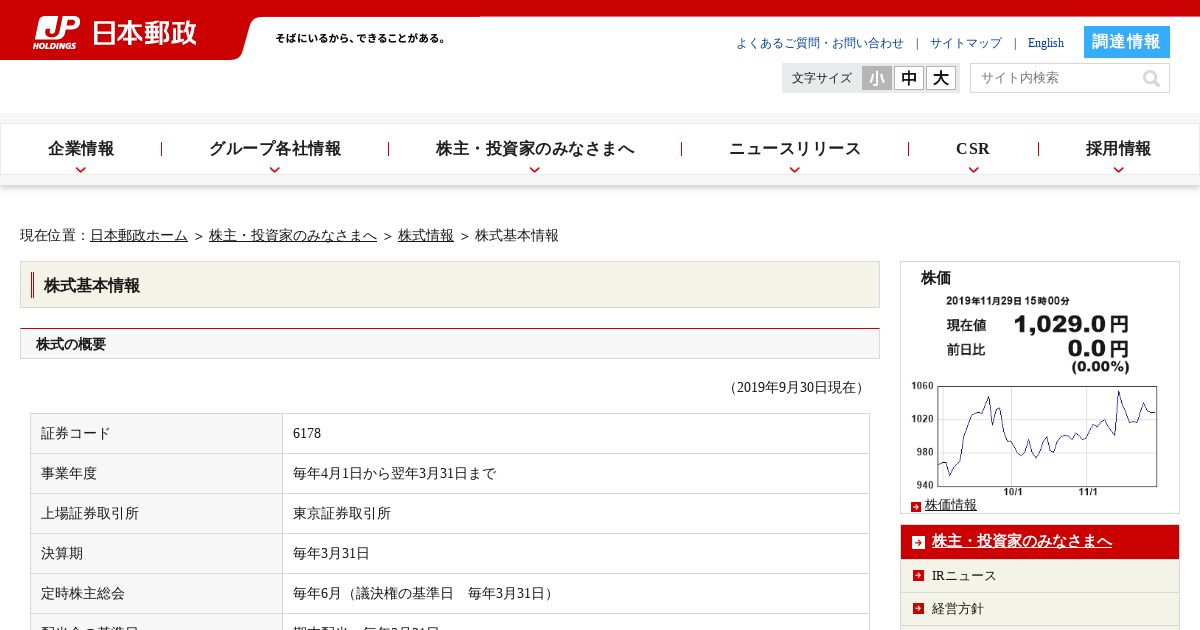Expand the 採用情報 menu chevron
Viewport: 1200px width, 630px height.
click(1119, 170)
